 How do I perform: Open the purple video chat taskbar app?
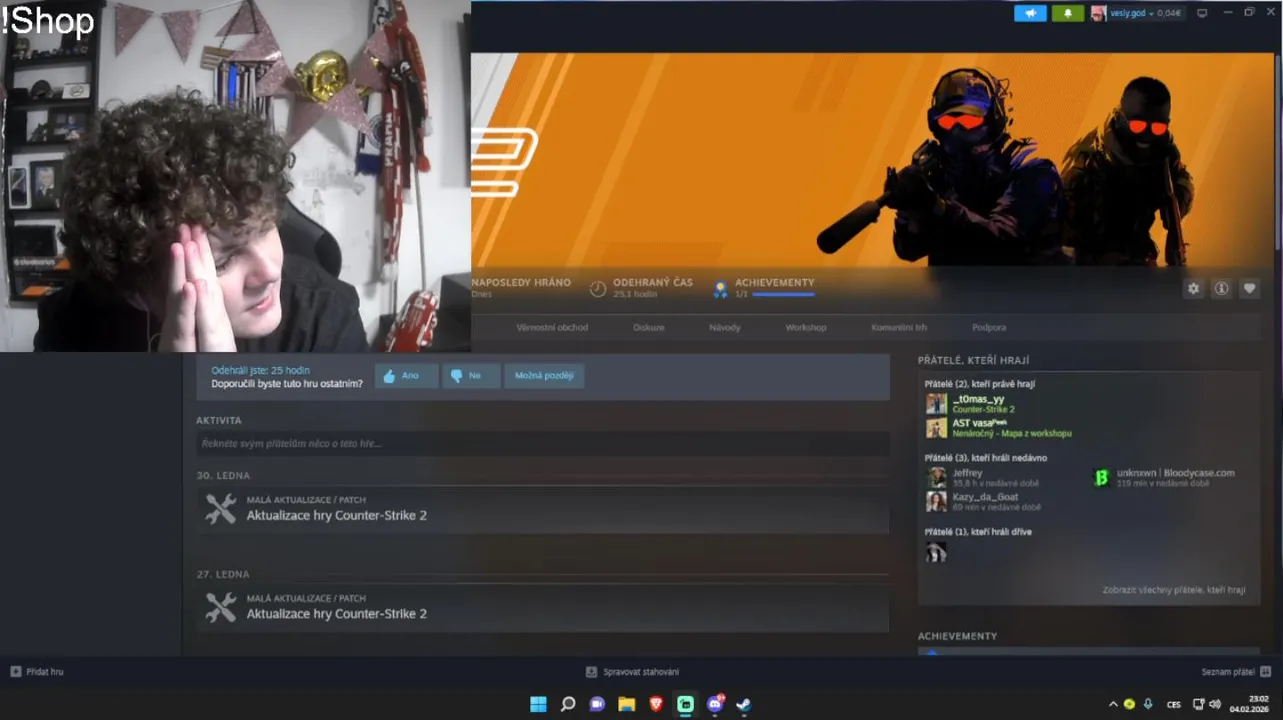(x=597, y=704)
